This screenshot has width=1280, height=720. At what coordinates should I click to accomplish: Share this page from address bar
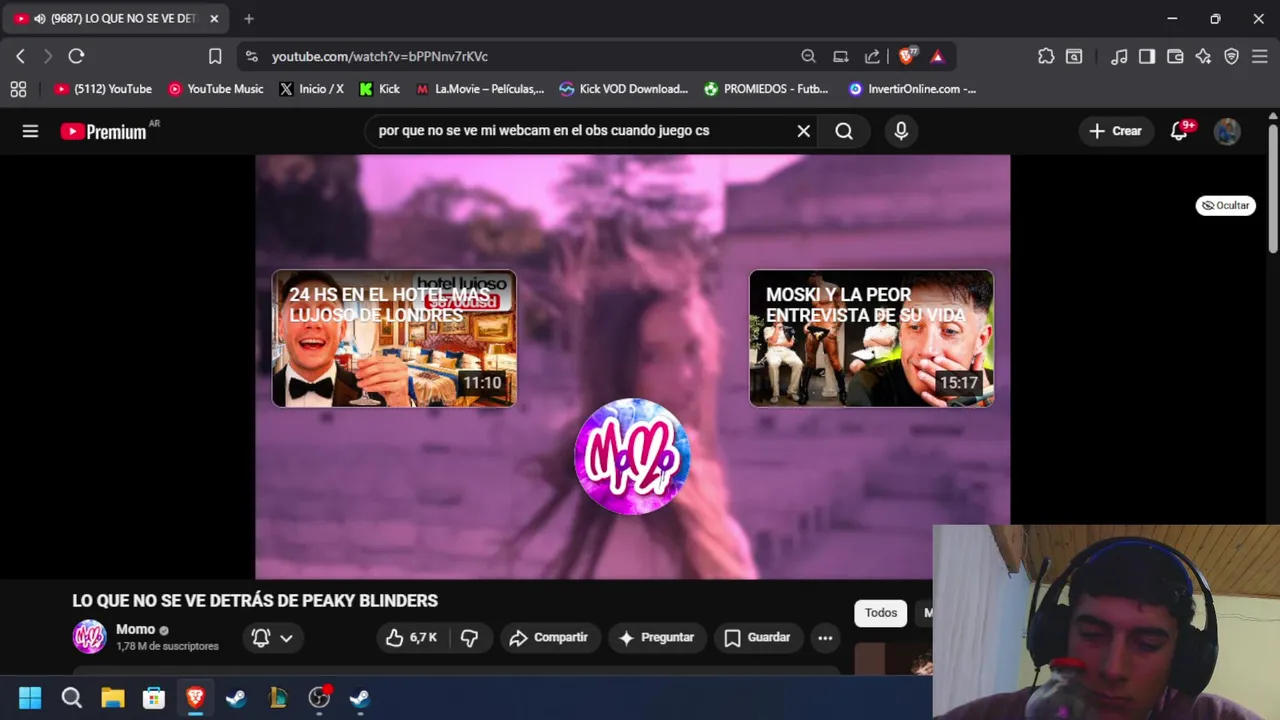(x=872, y=56)
